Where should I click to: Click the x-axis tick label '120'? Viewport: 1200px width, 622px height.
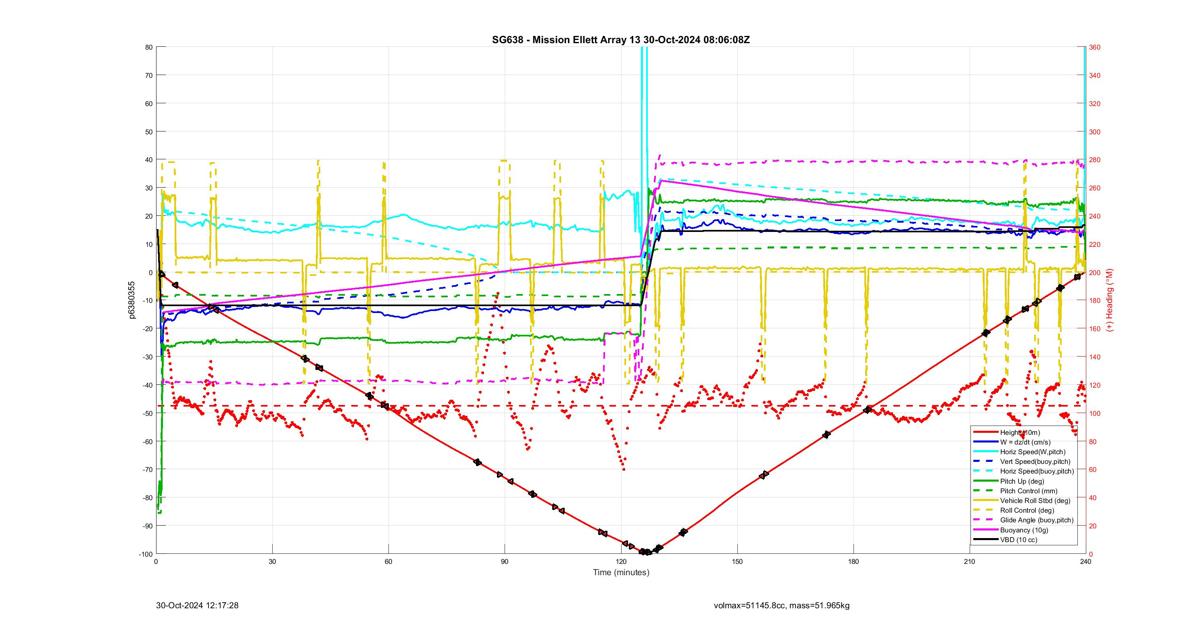[620, 562]
